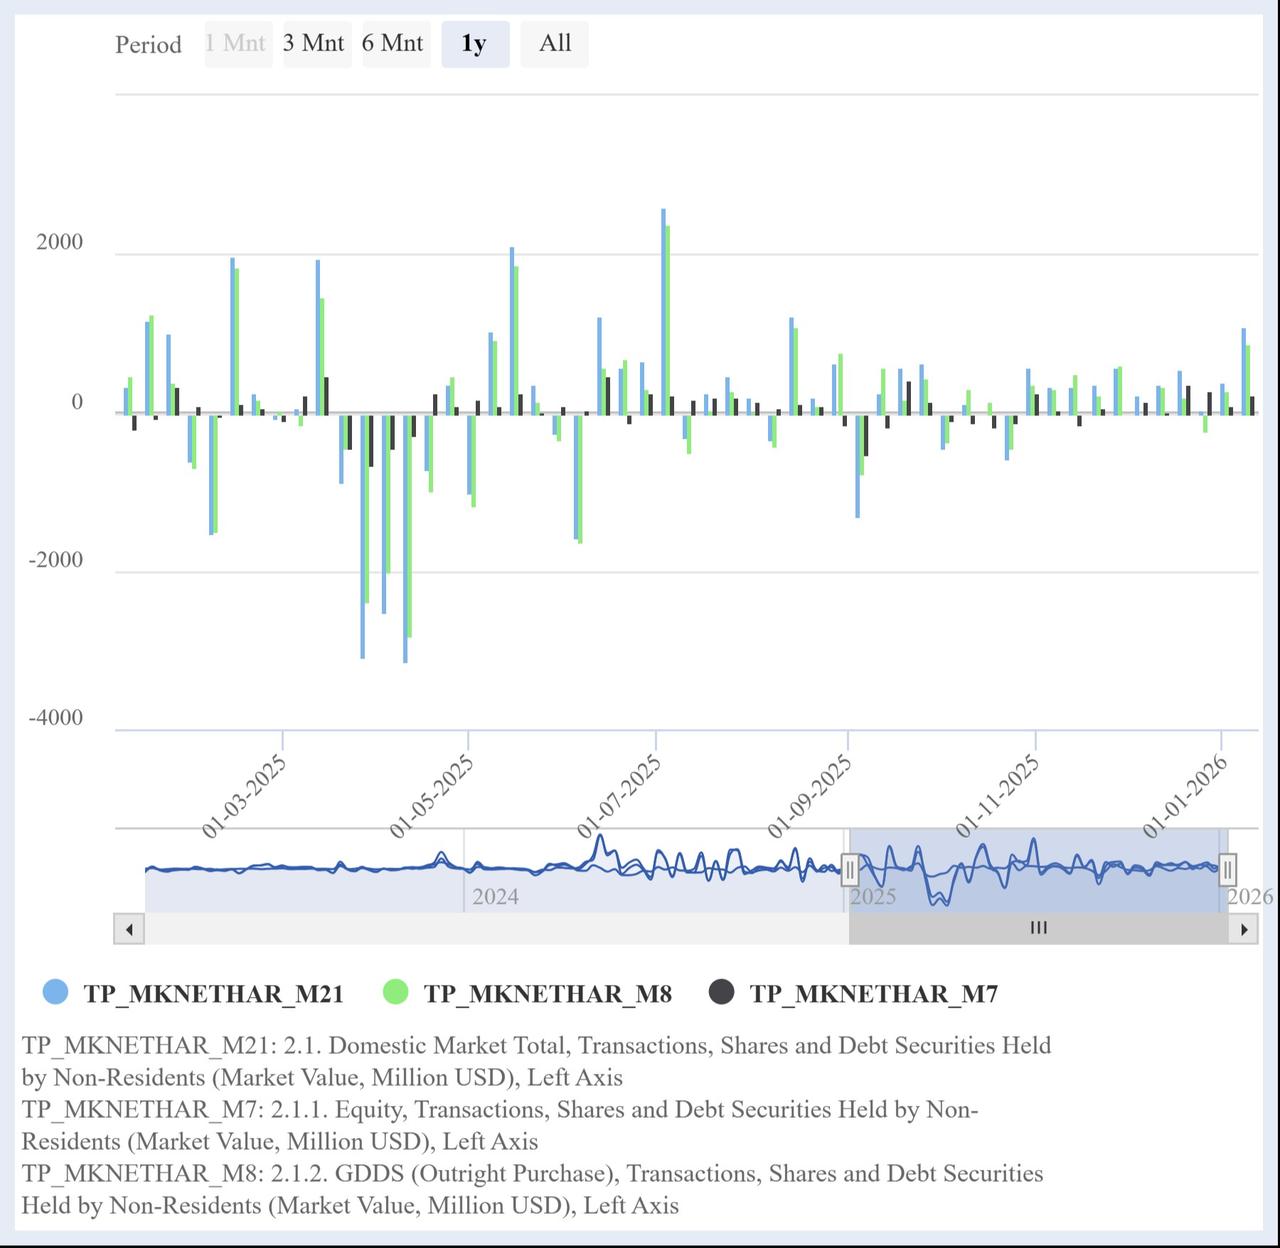Click the left range slider handle
Image resolution: width=1280 pixels, height=1248 pixels.
(x=851, y=870)
